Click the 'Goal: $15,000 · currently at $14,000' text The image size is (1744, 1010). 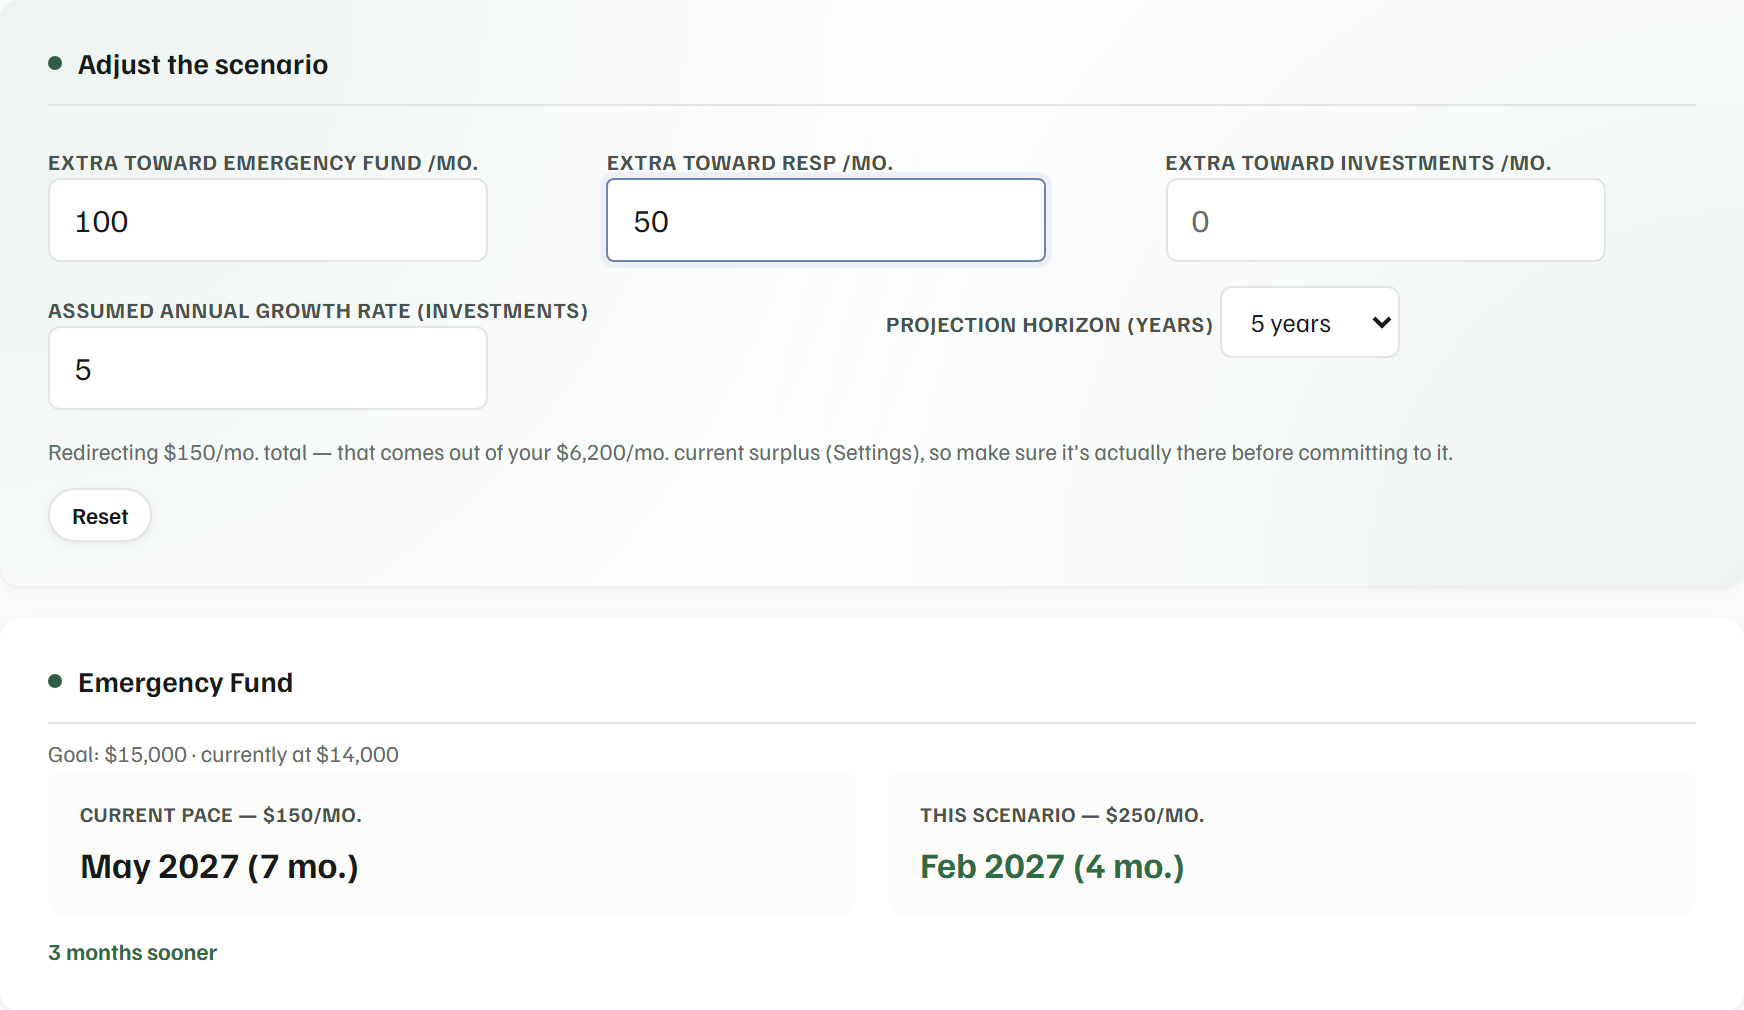coord(223,755)
